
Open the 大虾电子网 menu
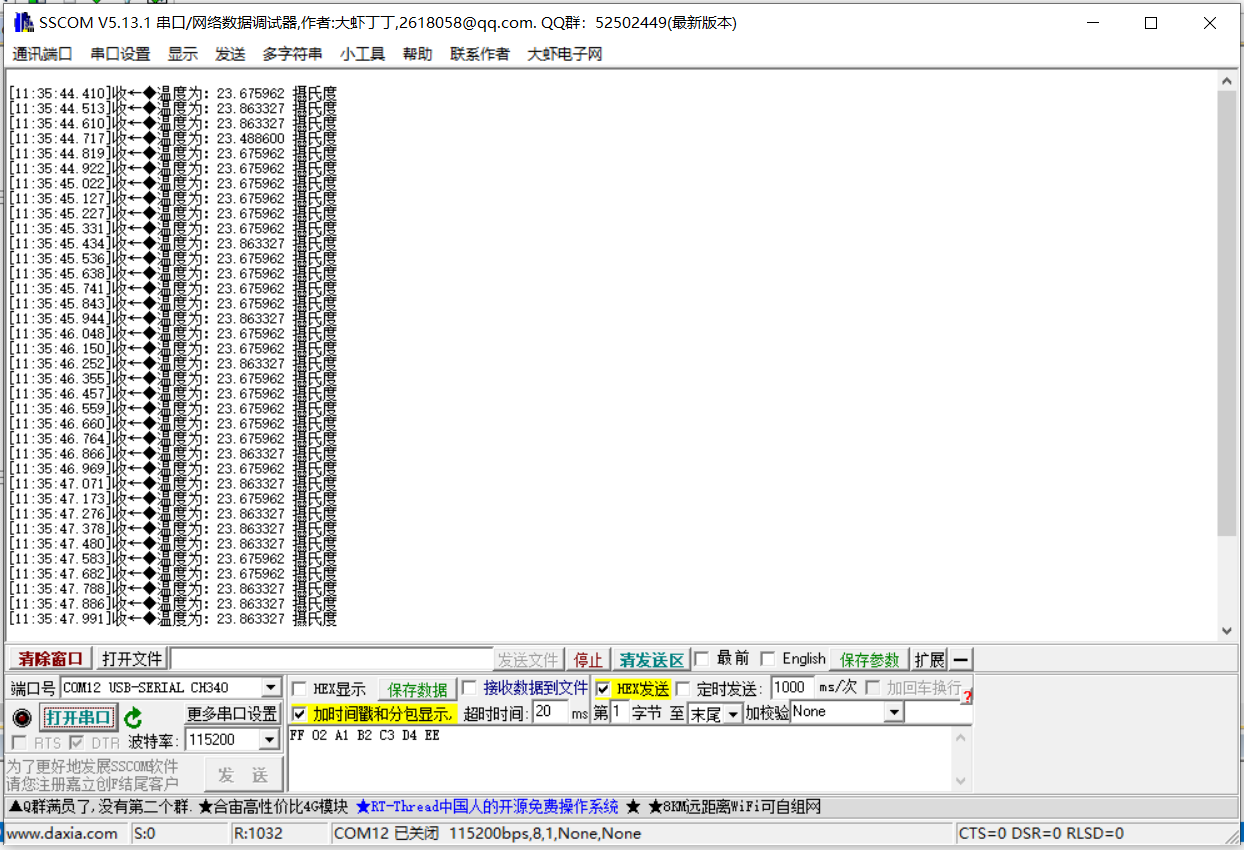point(565,54)
